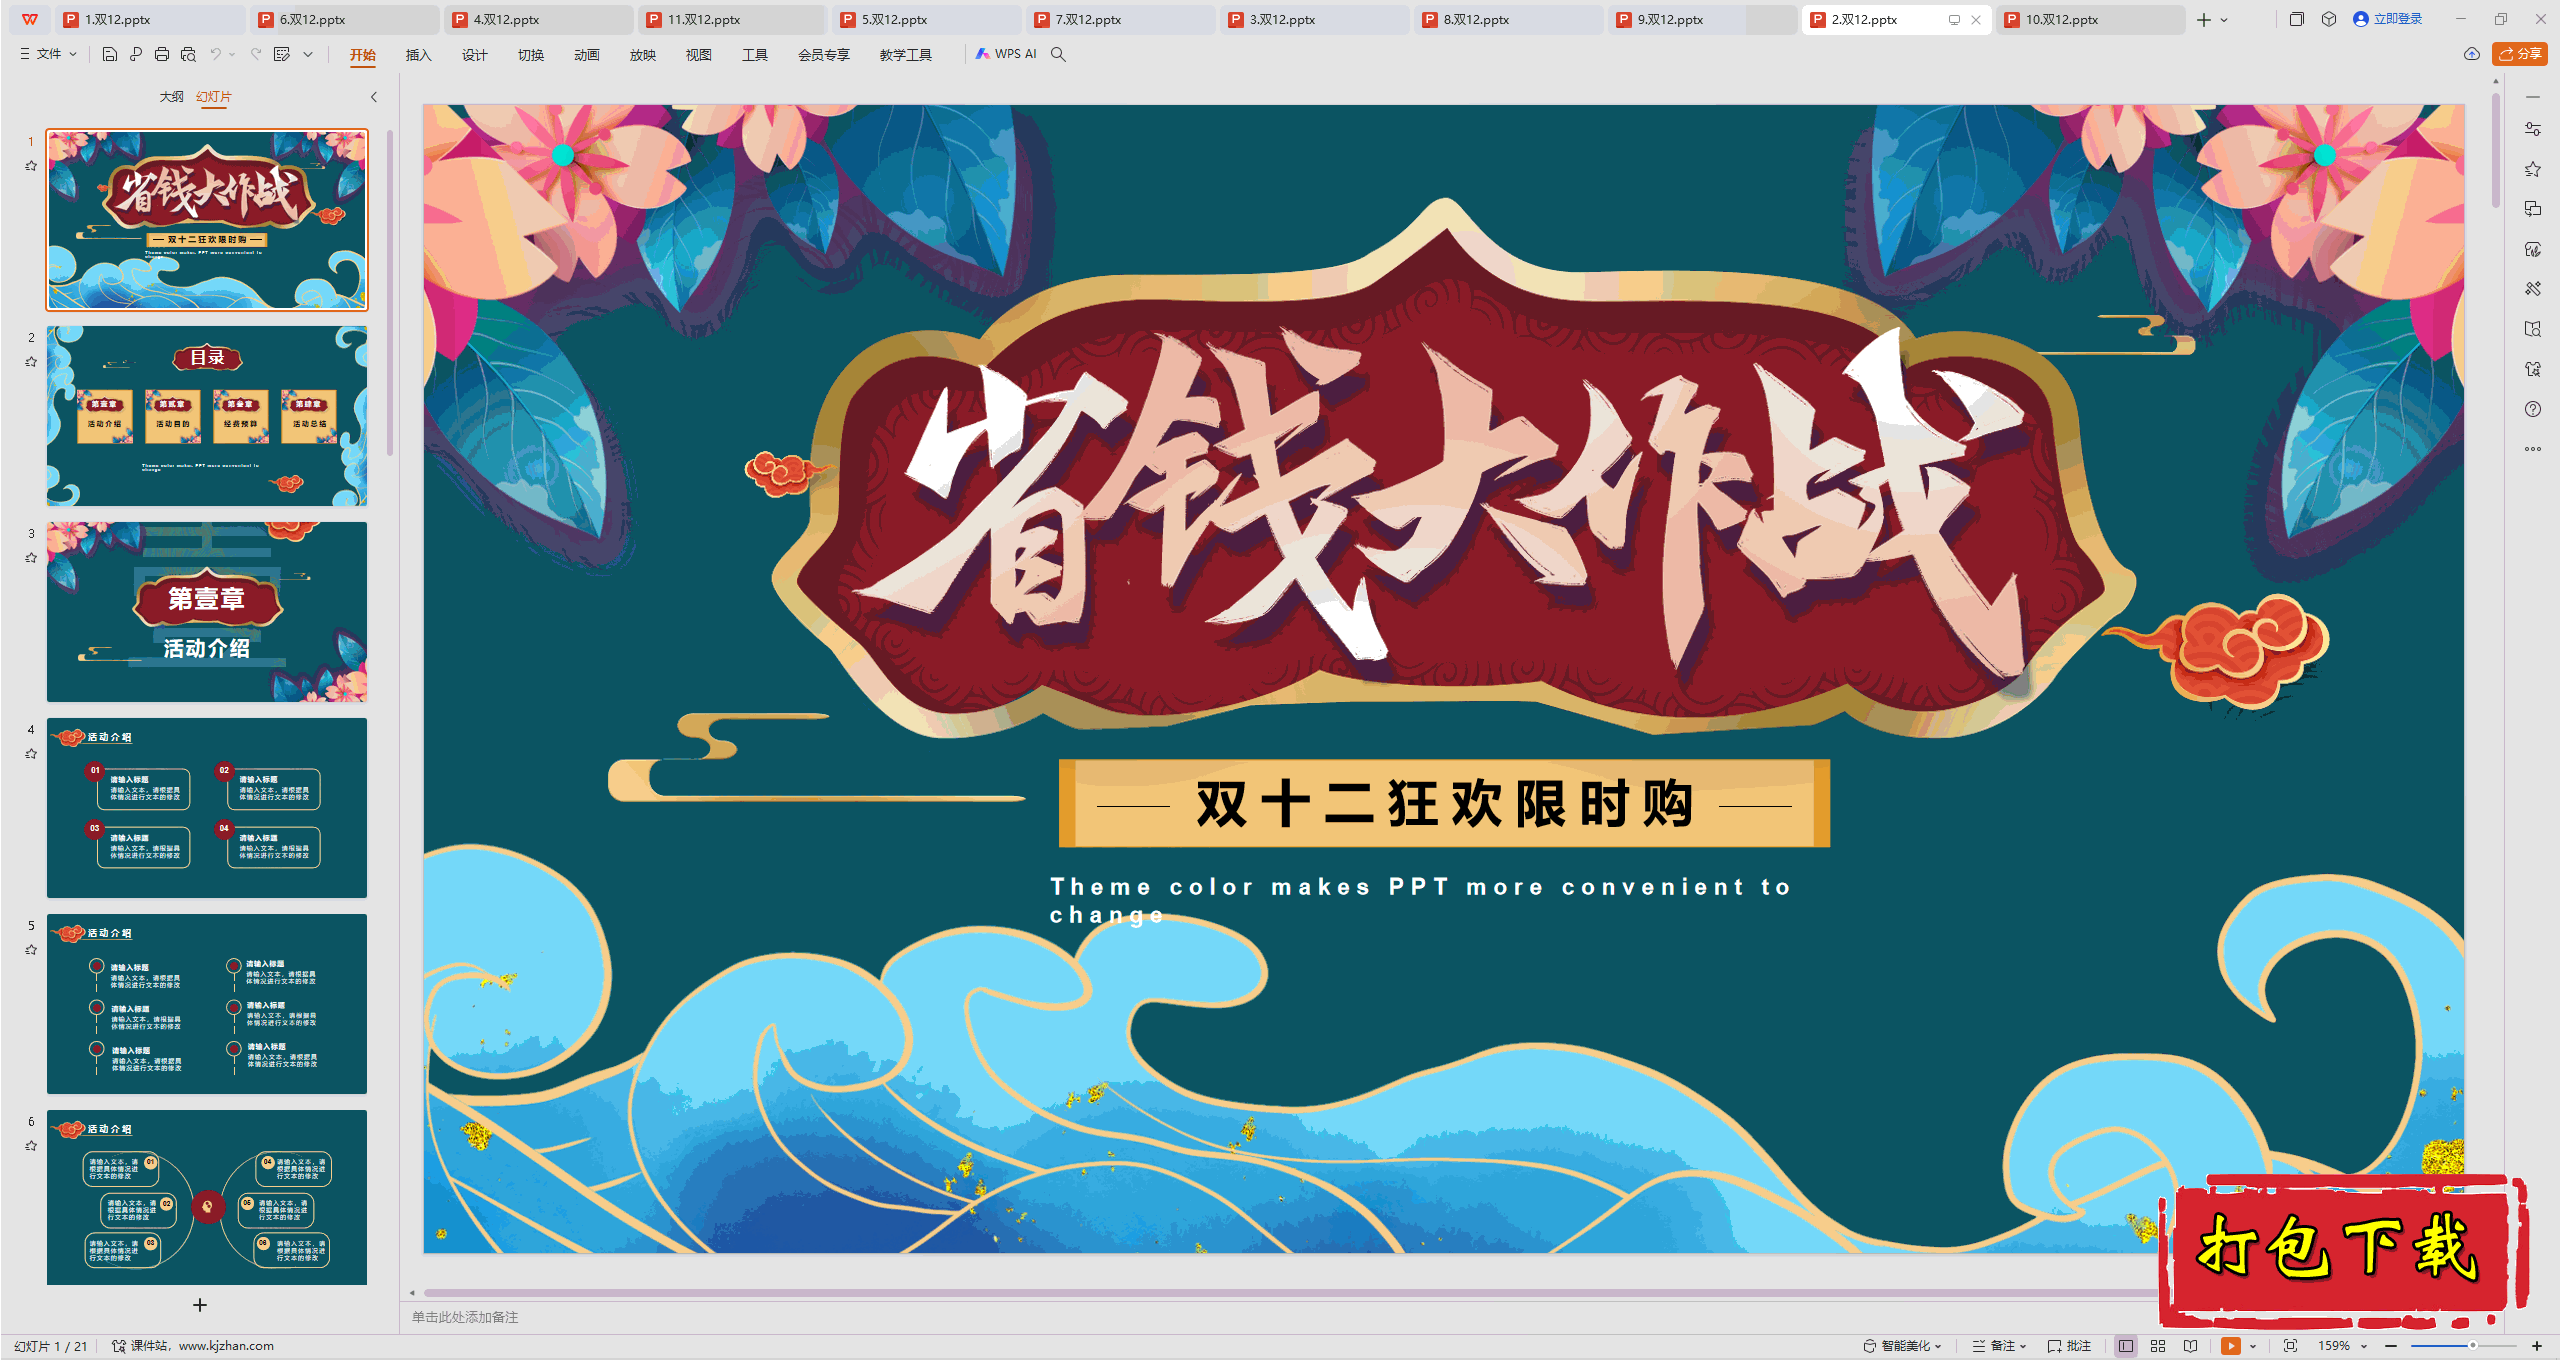Click the WPS home logo icon

30,19
